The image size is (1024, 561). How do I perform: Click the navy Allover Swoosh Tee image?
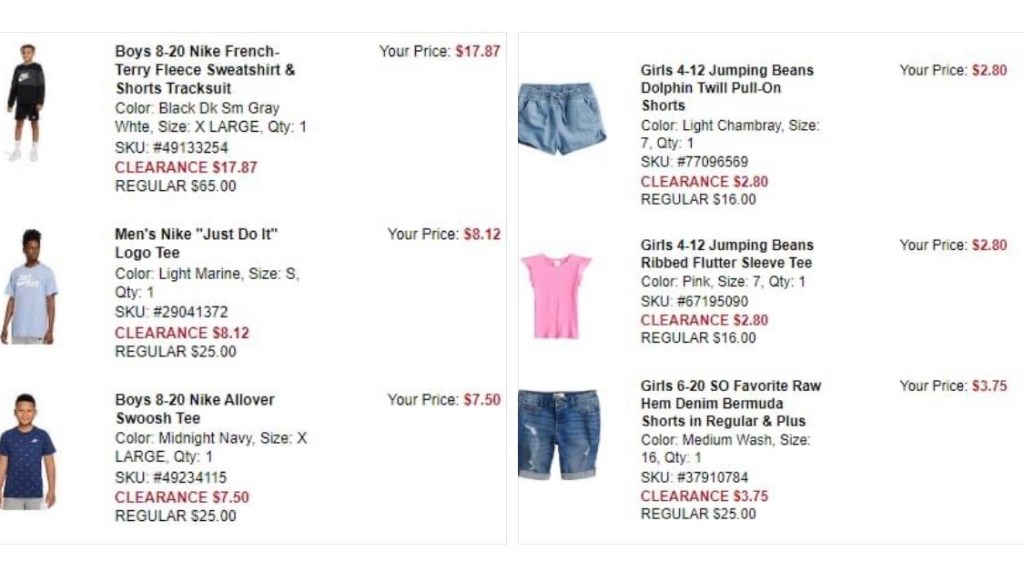click(x=27, y=451)
